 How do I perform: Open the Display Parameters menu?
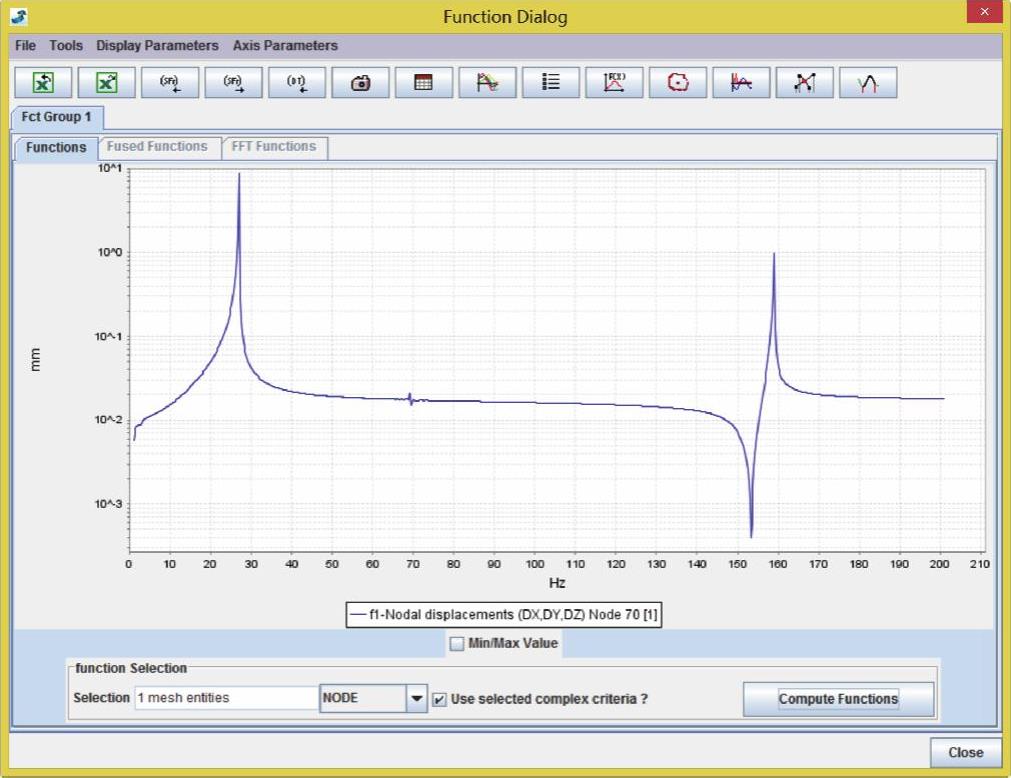157,46
